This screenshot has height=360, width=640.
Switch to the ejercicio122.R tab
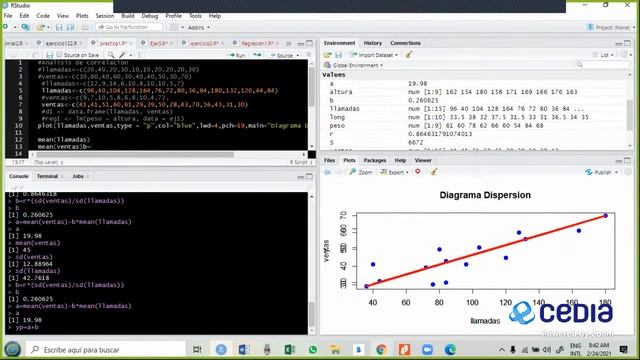pos(61,43)
